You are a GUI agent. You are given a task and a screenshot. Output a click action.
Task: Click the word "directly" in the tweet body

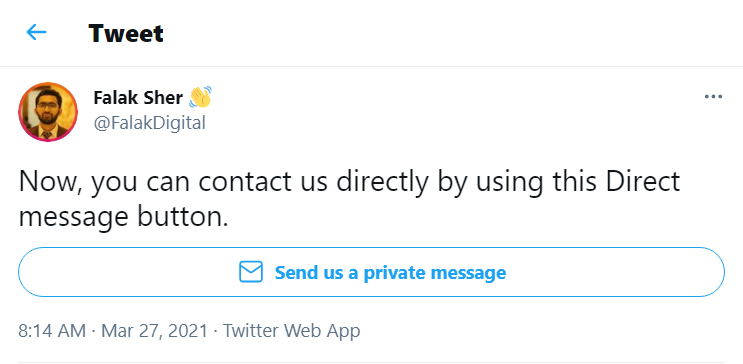pos(382,182)
